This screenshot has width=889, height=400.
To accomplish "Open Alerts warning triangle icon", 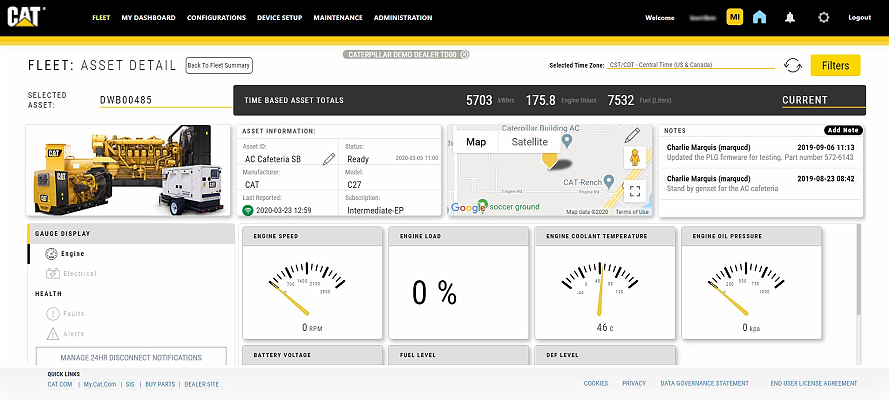I will 53,334.
